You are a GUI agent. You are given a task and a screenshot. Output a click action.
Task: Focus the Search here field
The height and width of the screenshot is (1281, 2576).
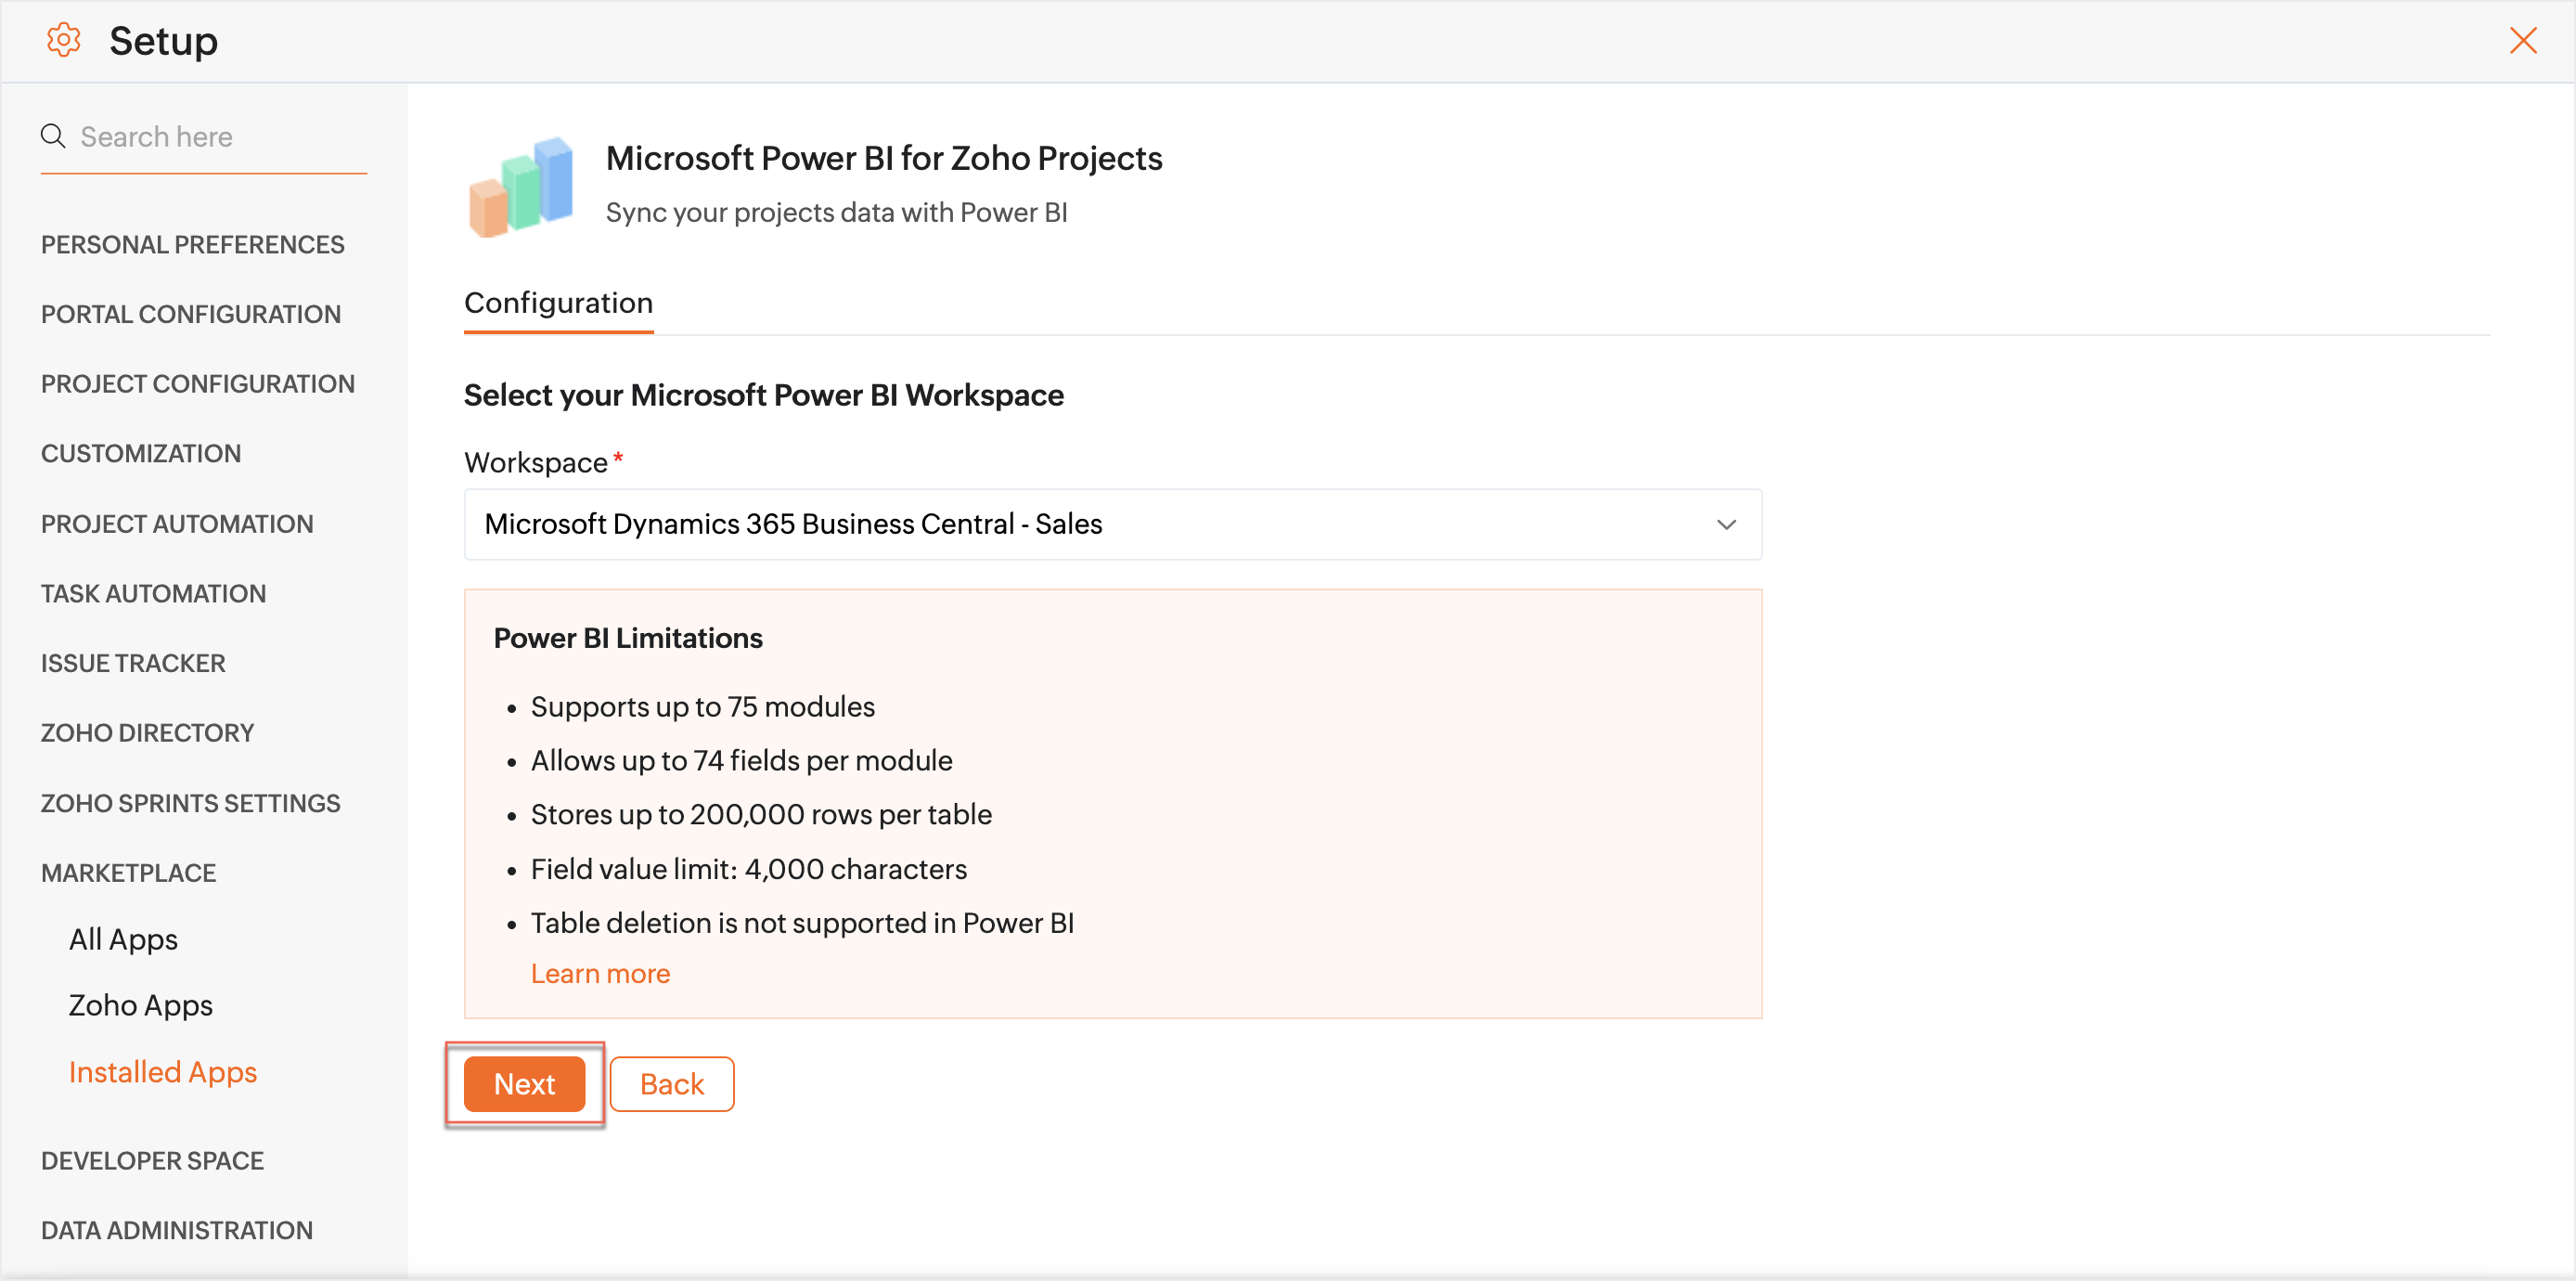coord(220,136)
